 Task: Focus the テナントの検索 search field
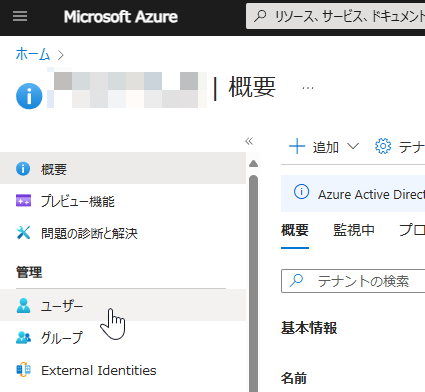(353, 281)
